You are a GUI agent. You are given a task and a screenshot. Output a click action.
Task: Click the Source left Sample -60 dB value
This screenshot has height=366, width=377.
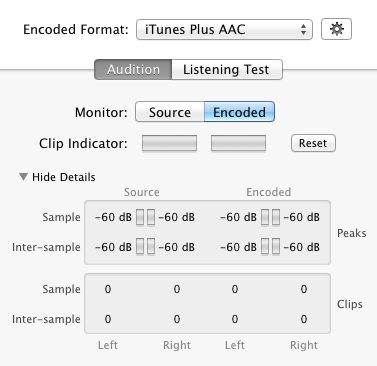[x=113, y=217]
